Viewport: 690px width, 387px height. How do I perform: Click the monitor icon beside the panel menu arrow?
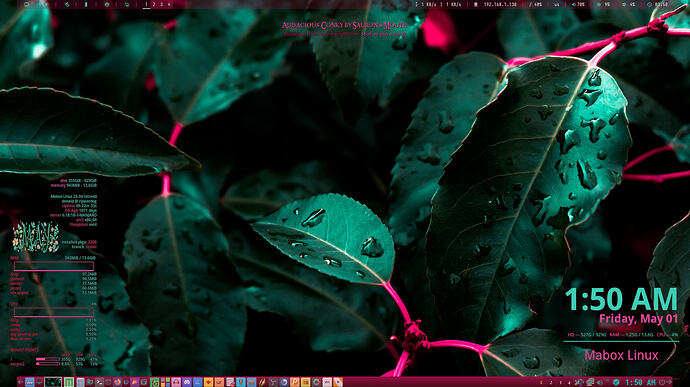pyautogui.click(x=39, y=382)
